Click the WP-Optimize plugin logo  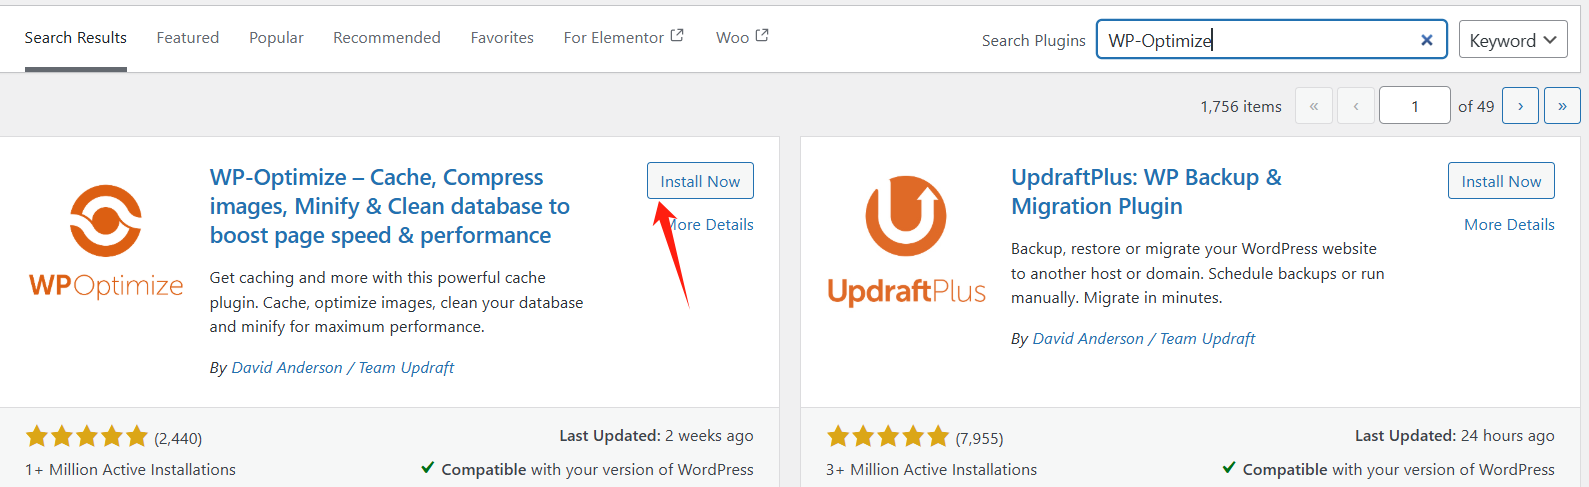[x=106, y=241]
